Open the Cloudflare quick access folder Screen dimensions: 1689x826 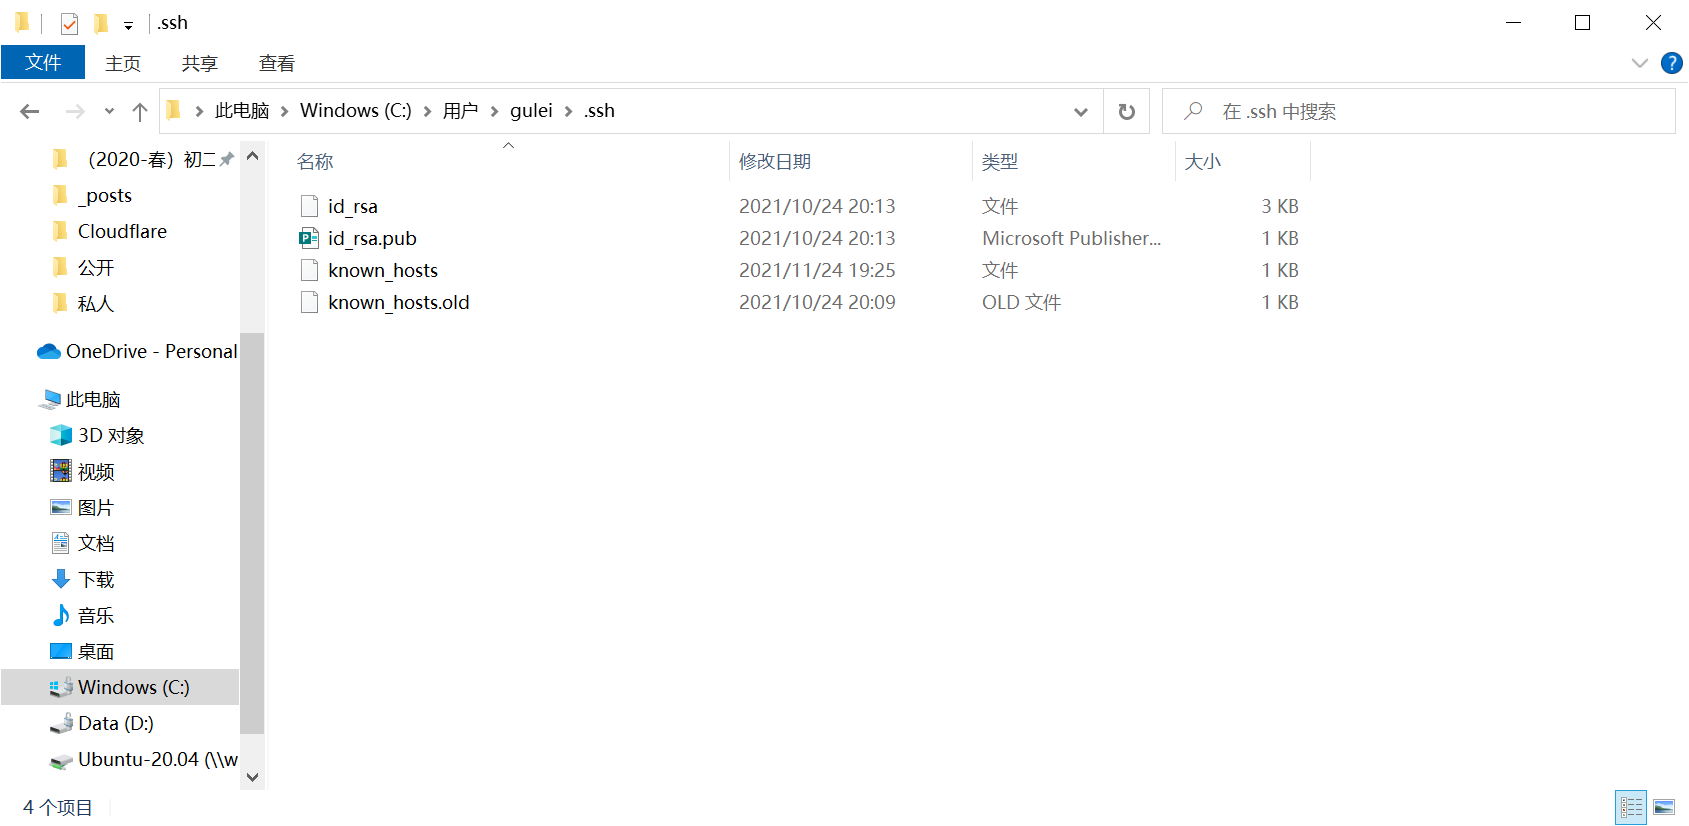pos(122,231)
